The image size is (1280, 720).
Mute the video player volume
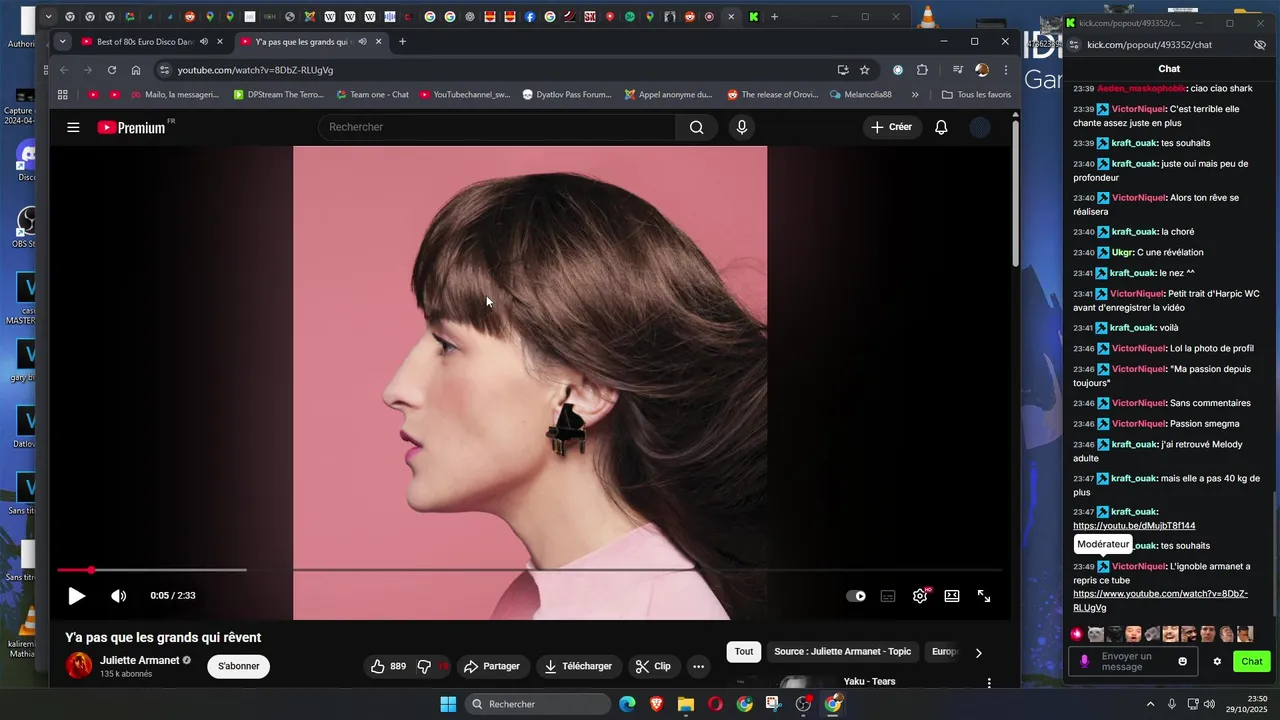click(x=118, y=596)
